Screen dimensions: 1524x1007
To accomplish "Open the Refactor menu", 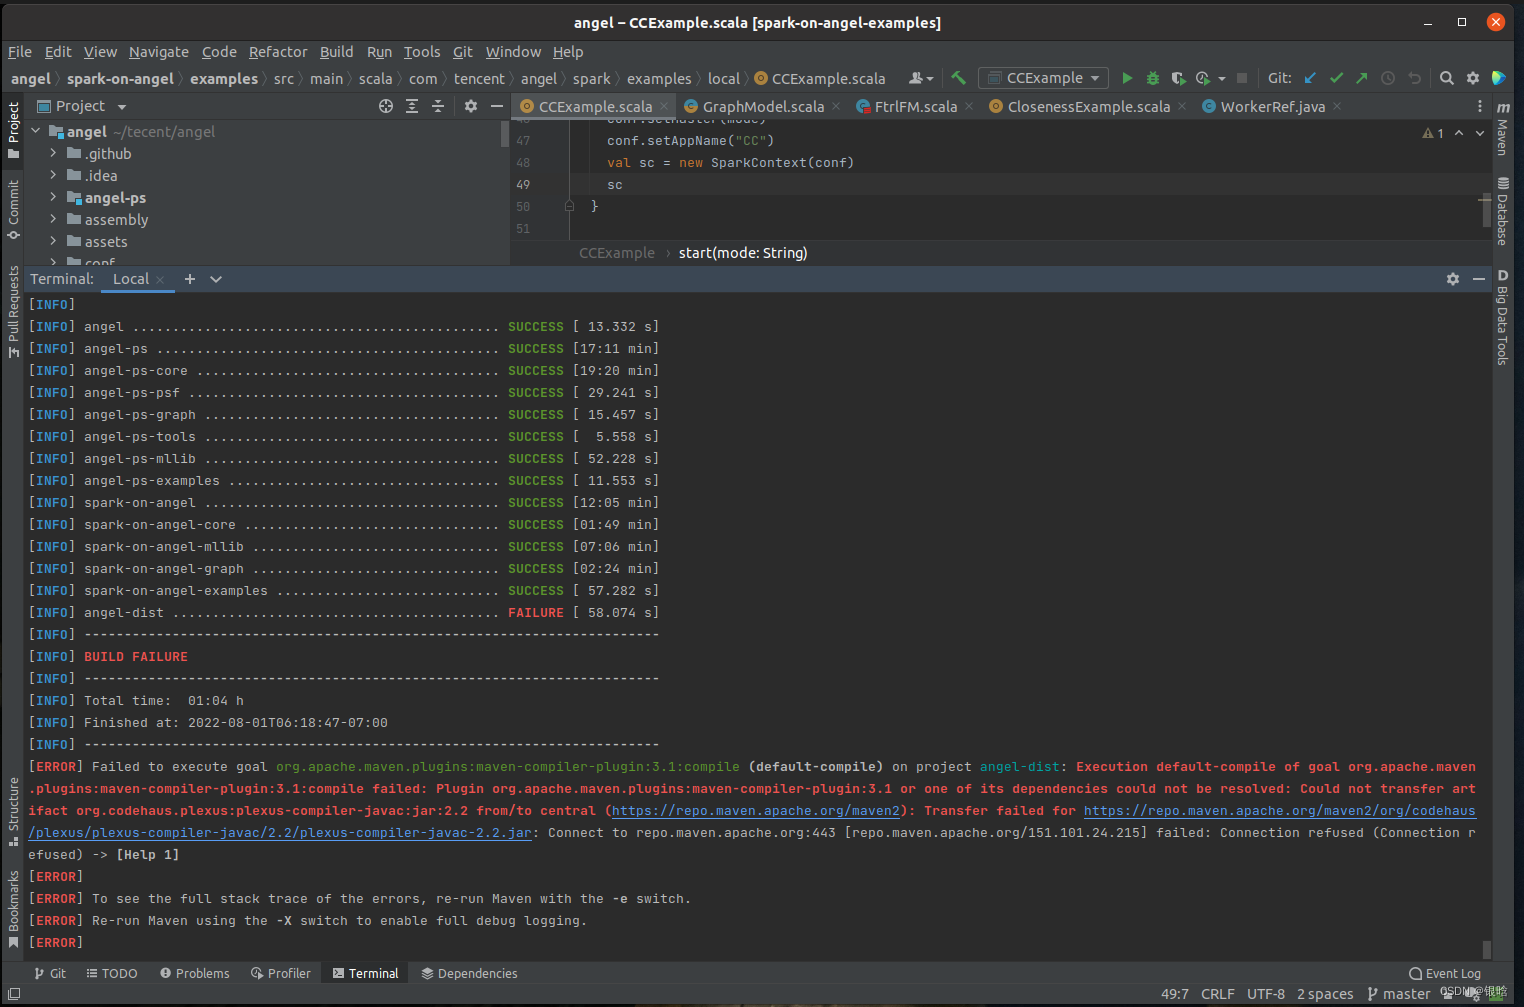I will click(278, 52).
